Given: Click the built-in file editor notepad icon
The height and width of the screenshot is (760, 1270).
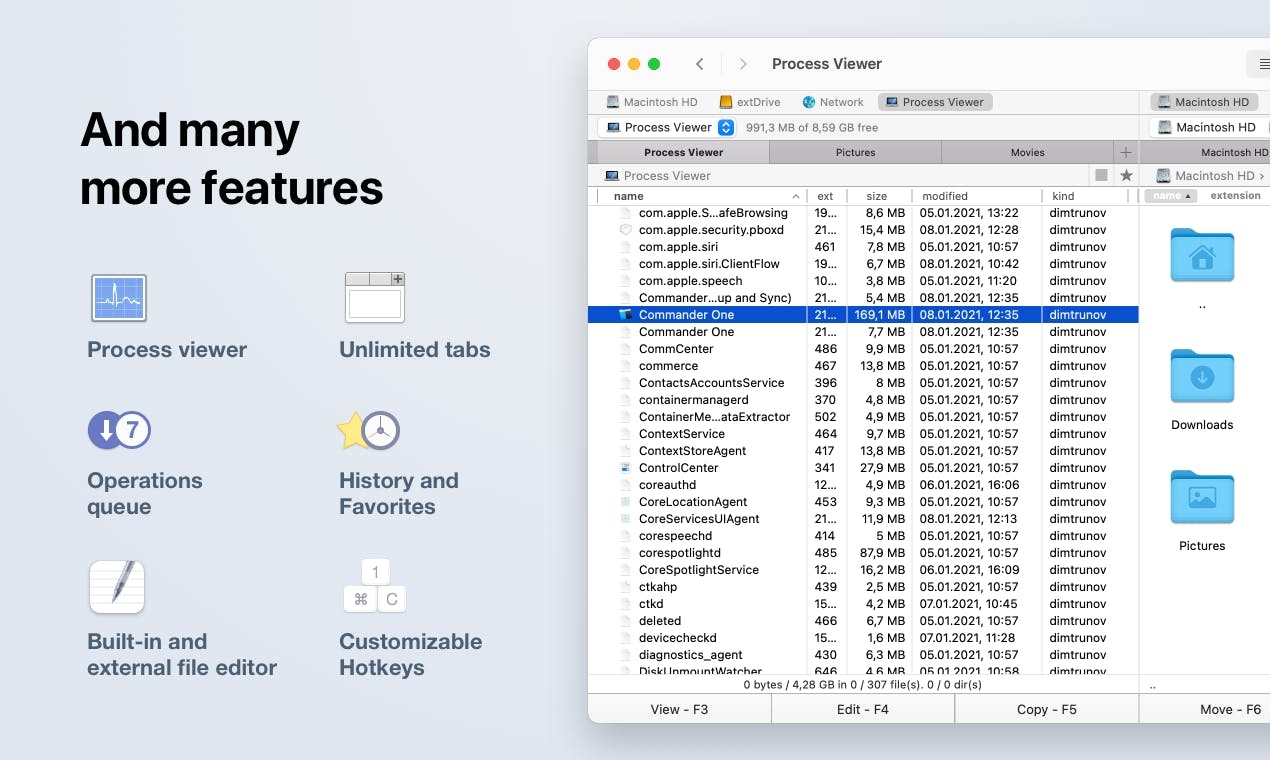Looking at the screenshot, I should click(x=117, y=586).
